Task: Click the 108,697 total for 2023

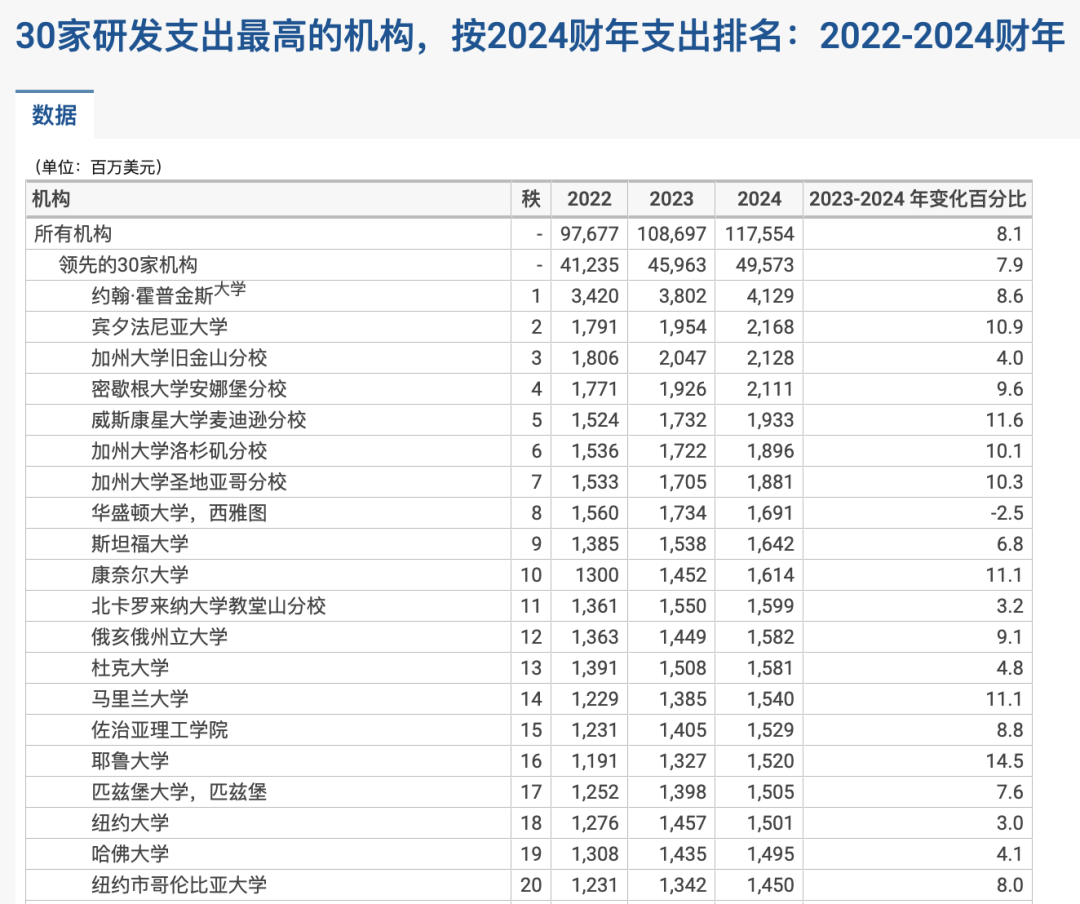Action: (x=672, y=234)
